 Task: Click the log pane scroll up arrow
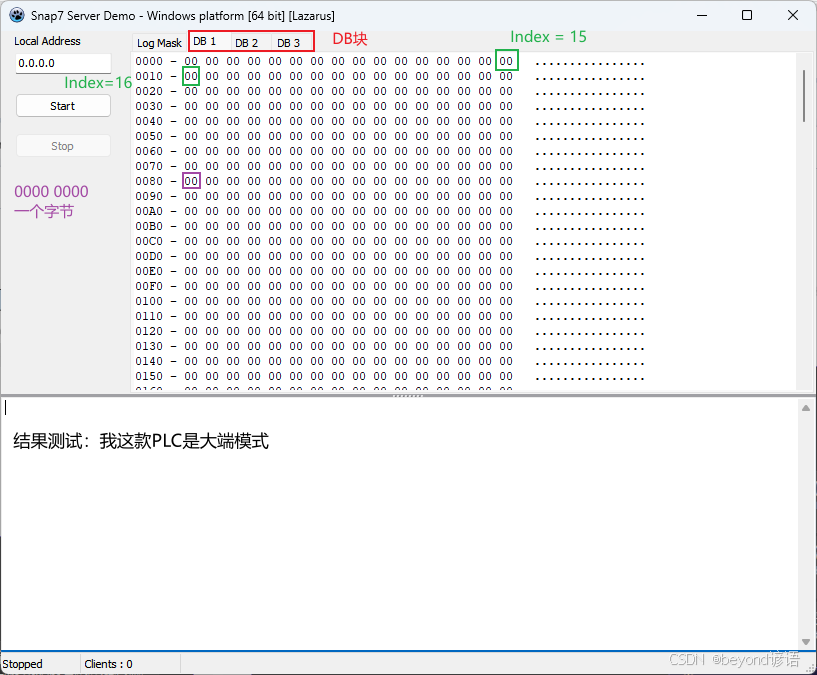point(806,408)
